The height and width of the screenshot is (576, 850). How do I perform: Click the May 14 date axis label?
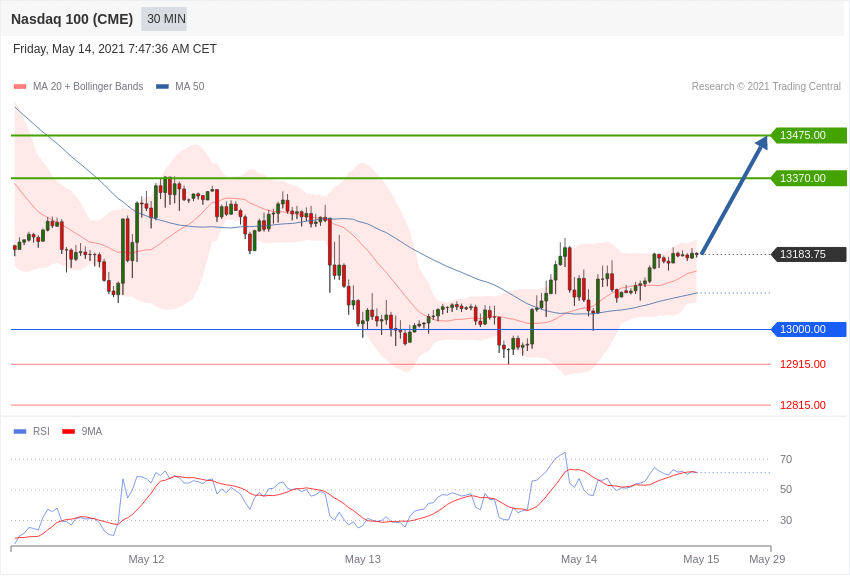[579, 559]
